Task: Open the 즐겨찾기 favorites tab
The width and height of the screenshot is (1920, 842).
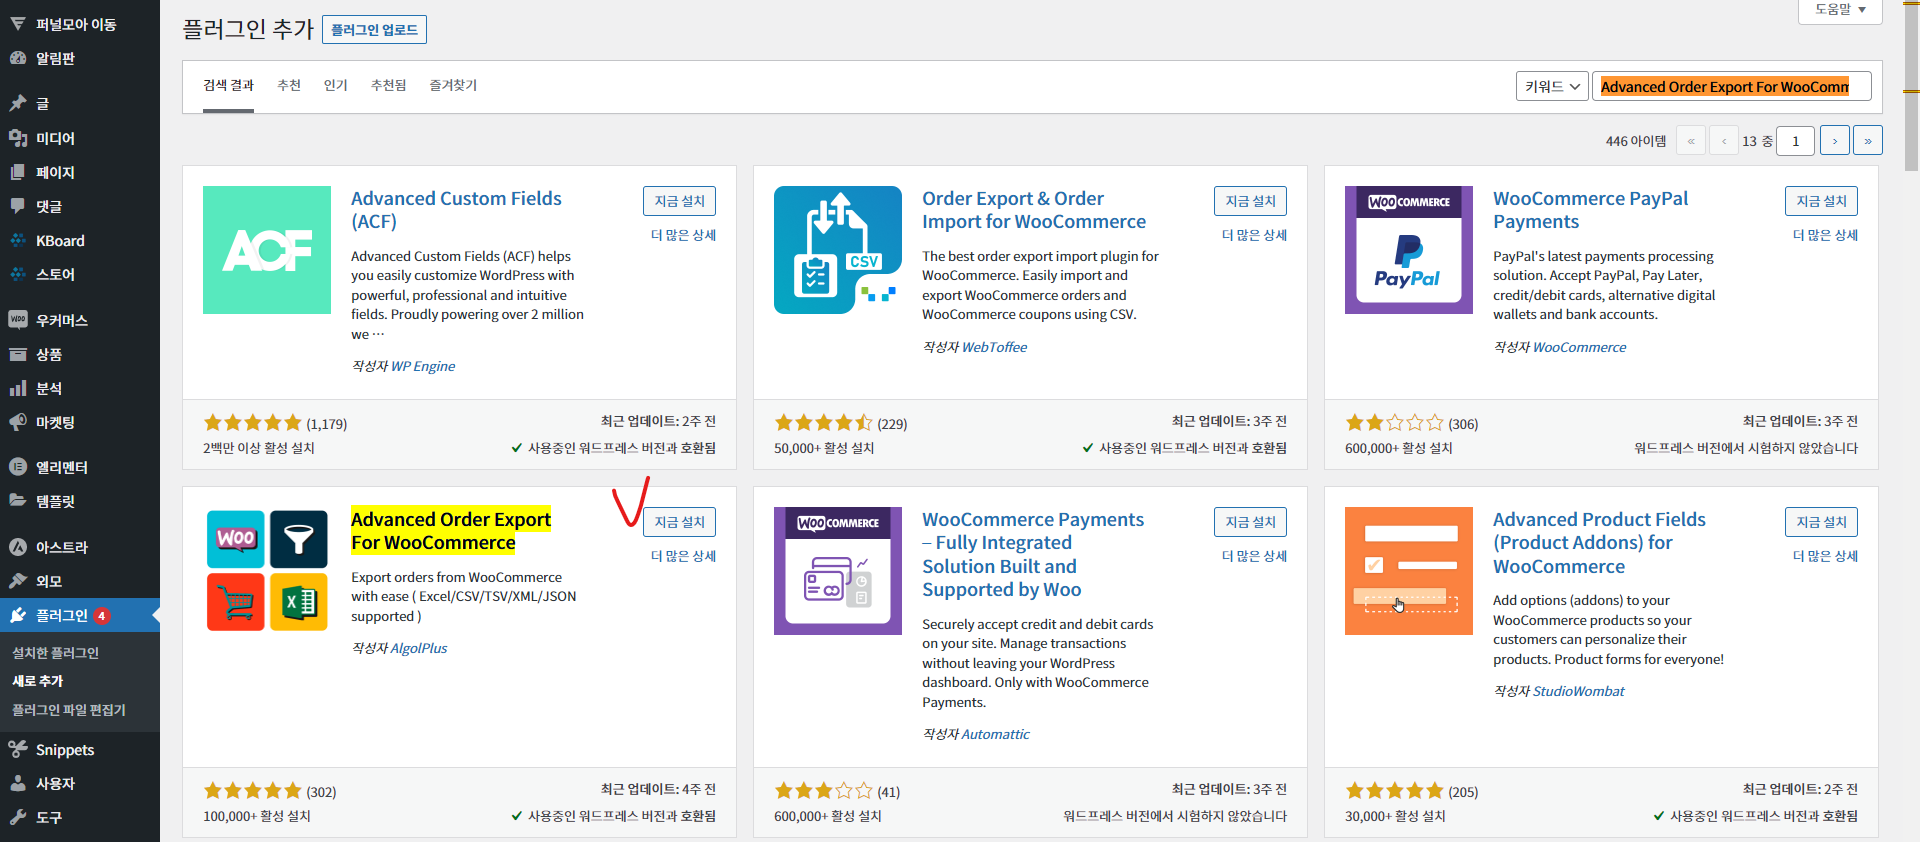Action: 453,86
